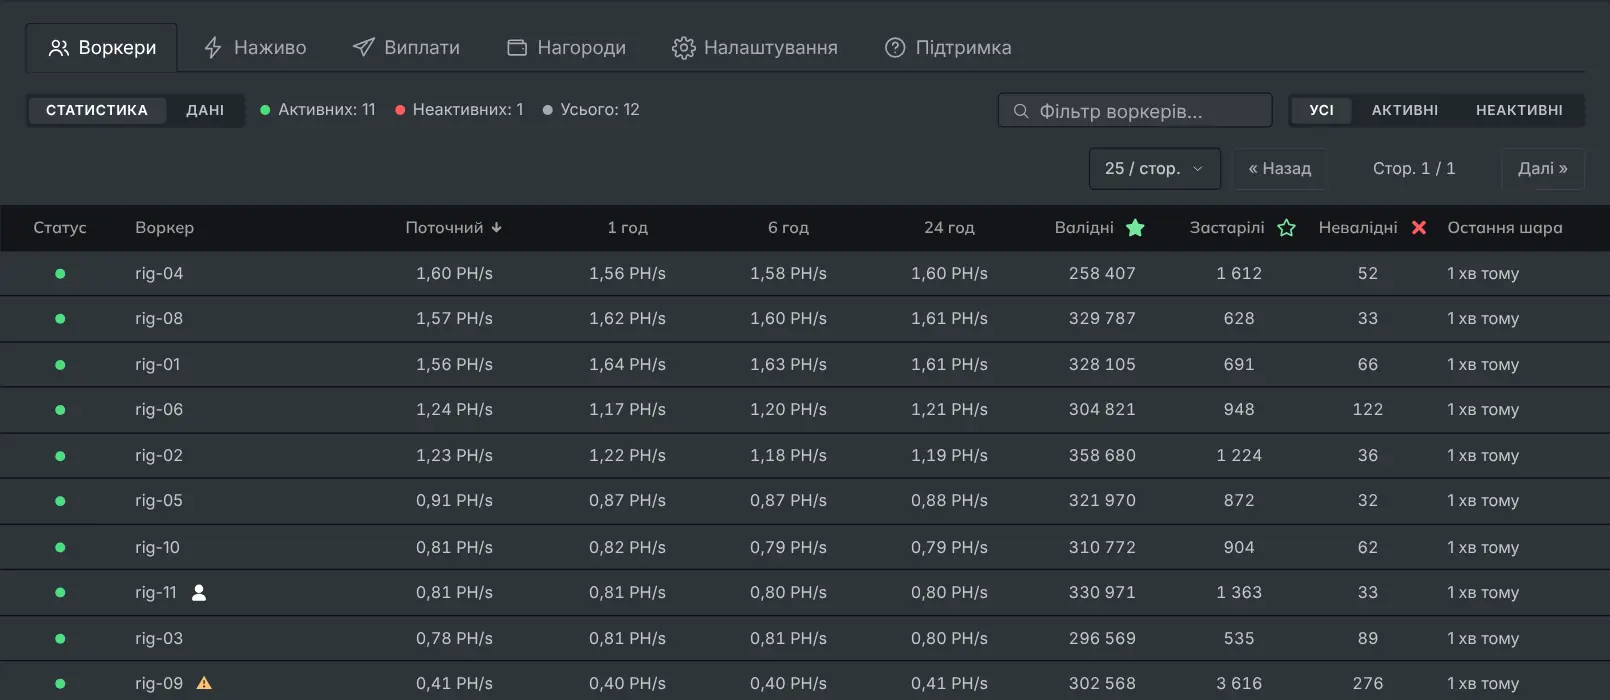Open worker rig-08 details
Screen dimensions: 1610x700
point(159,319)
